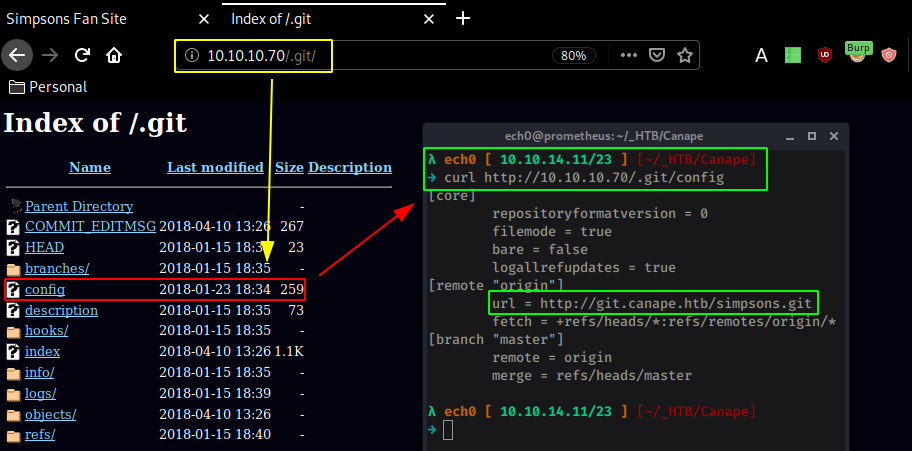This screenshot has width=912, height=451.
Task: Open the index file link
Action: pos(42,351)
